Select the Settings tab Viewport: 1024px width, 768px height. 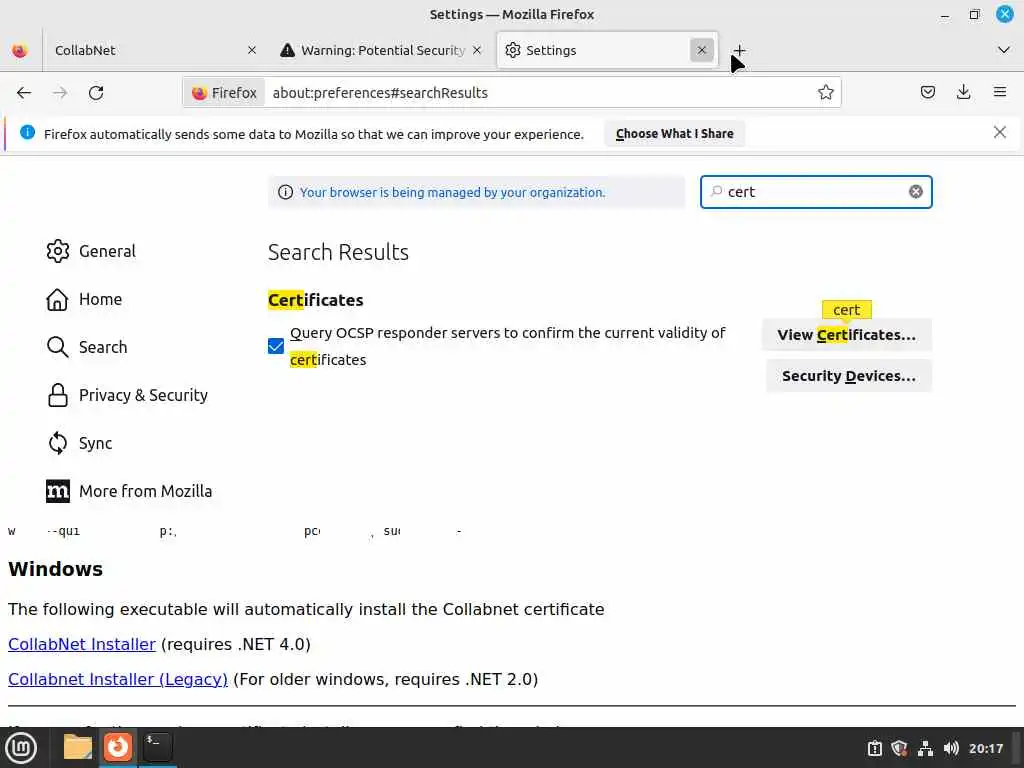[607, 50]
